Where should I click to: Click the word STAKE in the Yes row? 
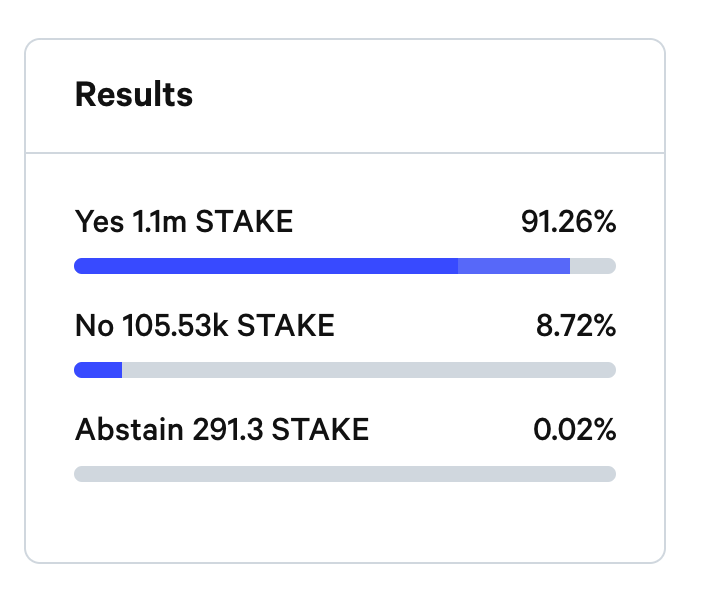pos(244,221)
